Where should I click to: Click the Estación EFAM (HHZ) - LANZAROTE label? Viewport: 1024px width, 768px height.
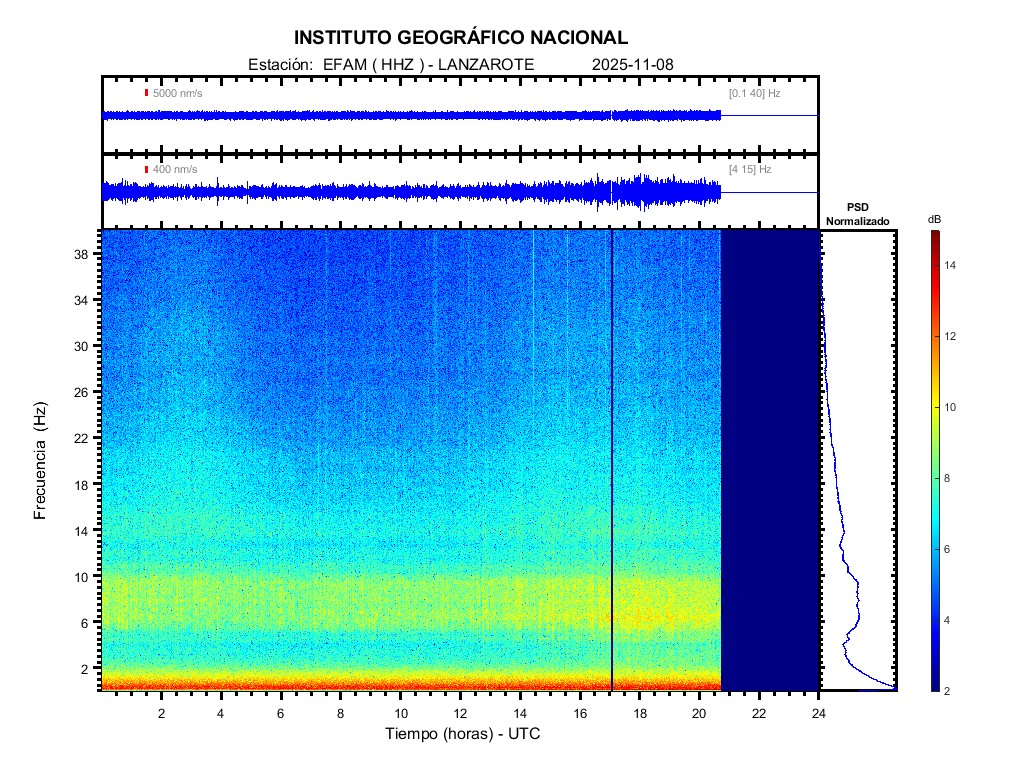(390, 64)
